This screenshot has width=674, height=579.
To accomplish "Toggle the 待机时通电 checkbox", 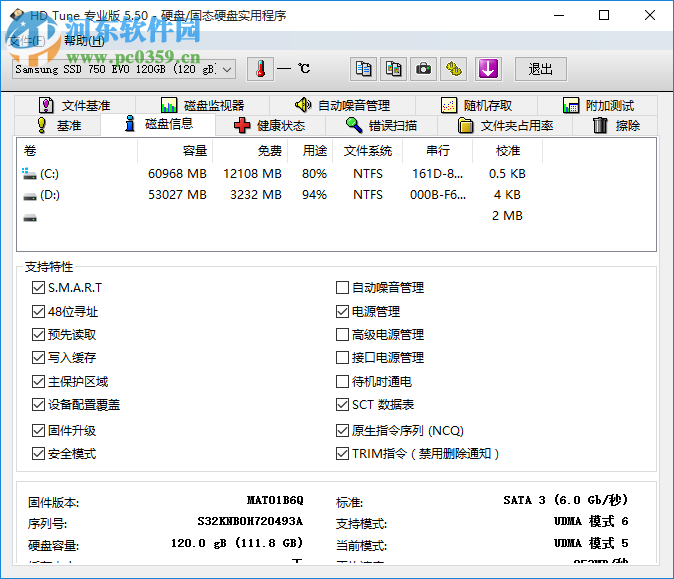I will 342,381.
